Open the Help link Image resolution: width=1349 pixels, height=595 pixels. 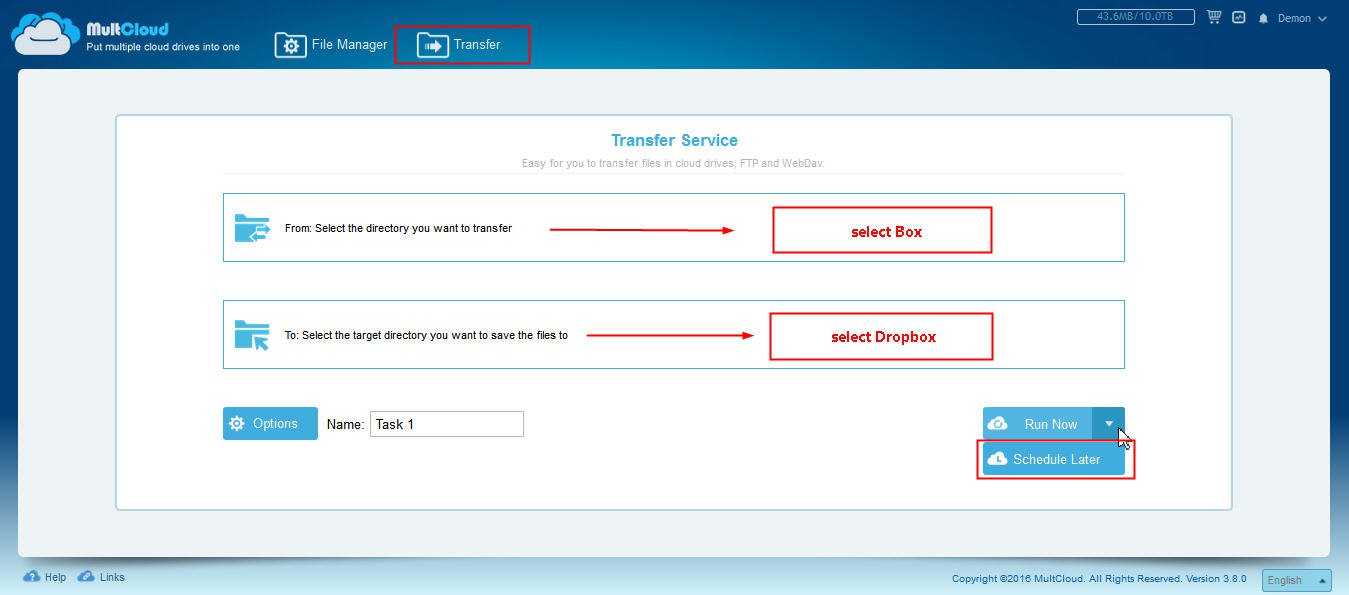tap(55, 577)
